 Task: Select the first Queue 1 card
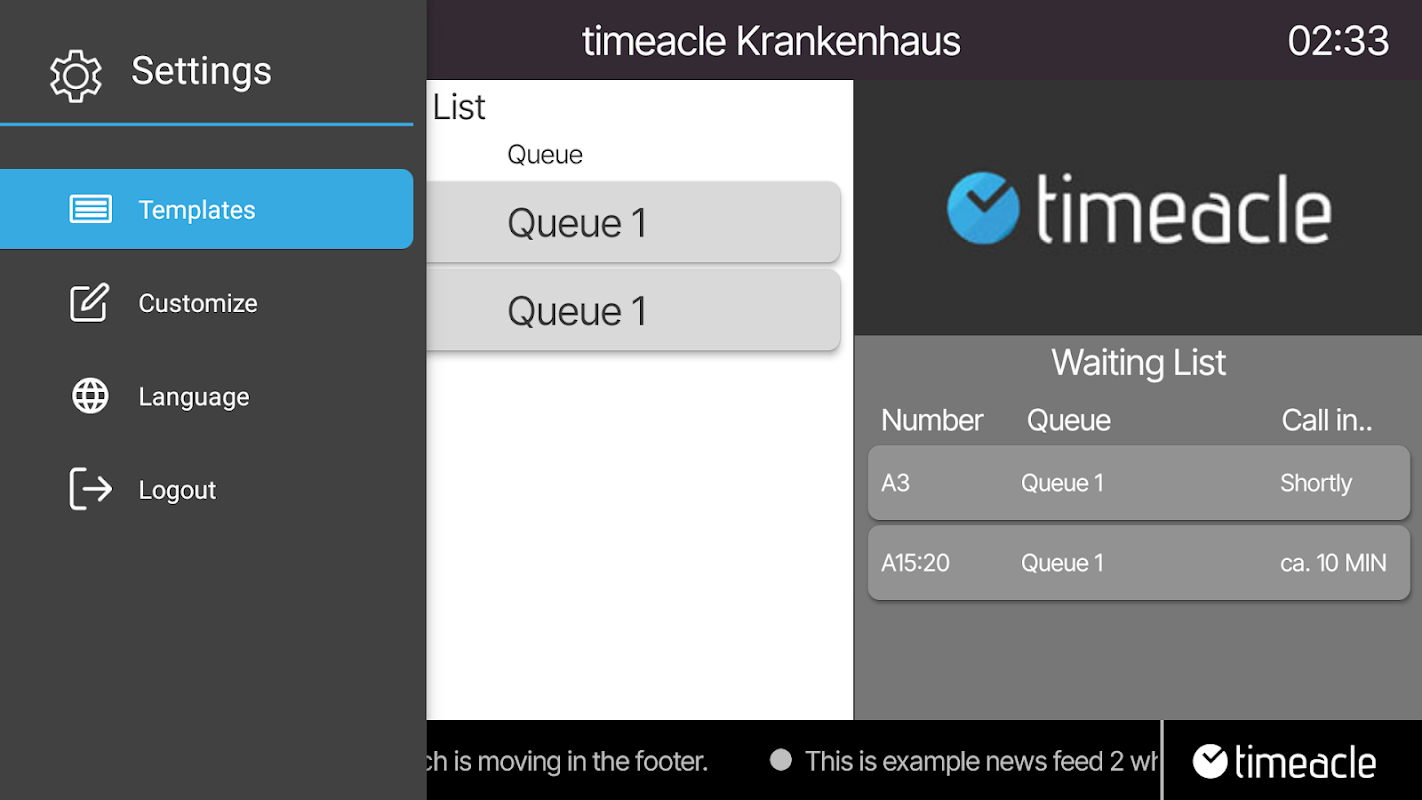click(633, 222)
